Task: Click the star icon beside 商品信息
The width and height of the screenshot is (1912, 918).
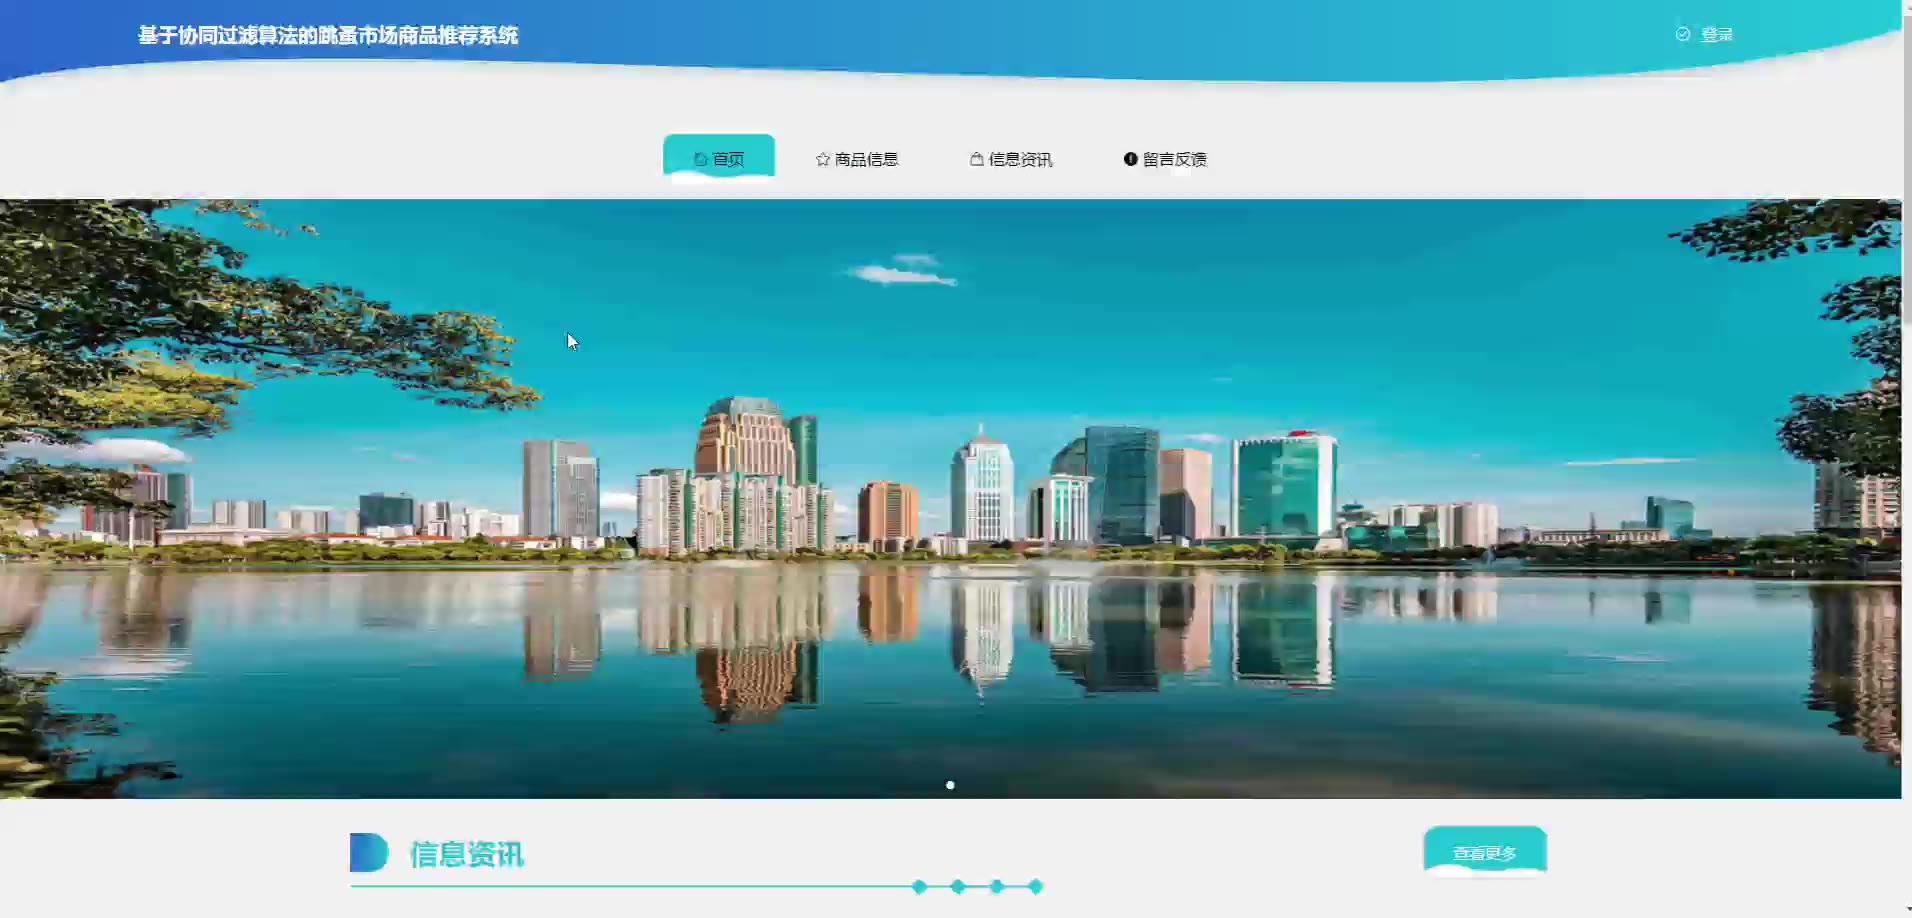Action: [x=823, y=159]
